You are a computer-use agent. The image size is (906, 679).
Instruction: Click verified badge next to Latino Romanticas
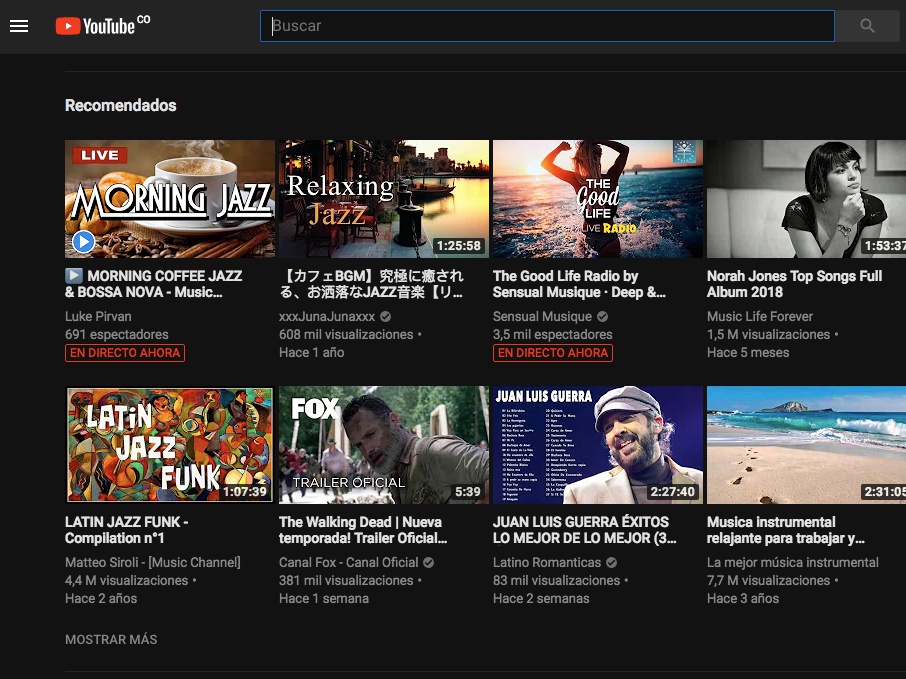pyautogui.click(x=611, y=562)
